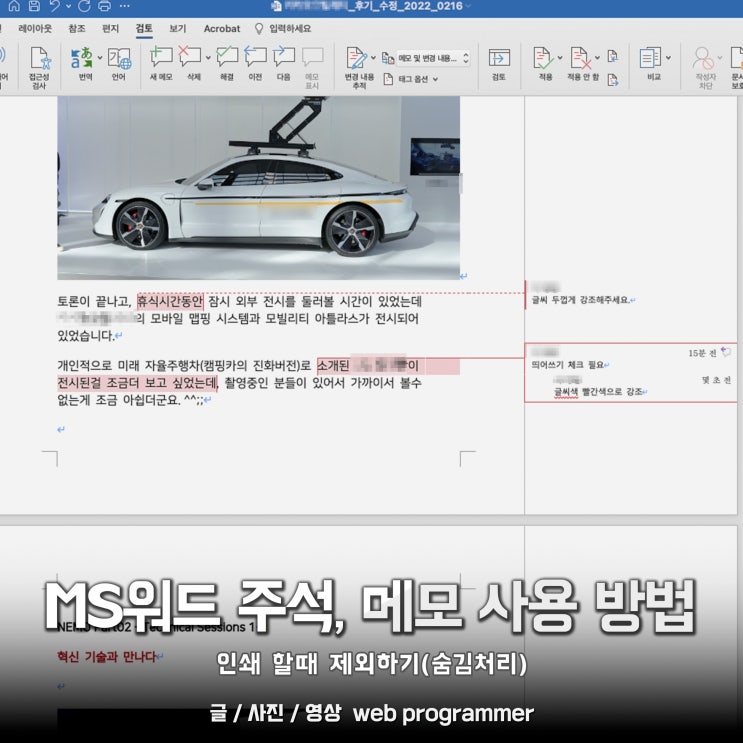Screen dimensions: 743x743
Task: Accept the change with 적용 icon
Action: pyautogui.click(x=543, y=58)
